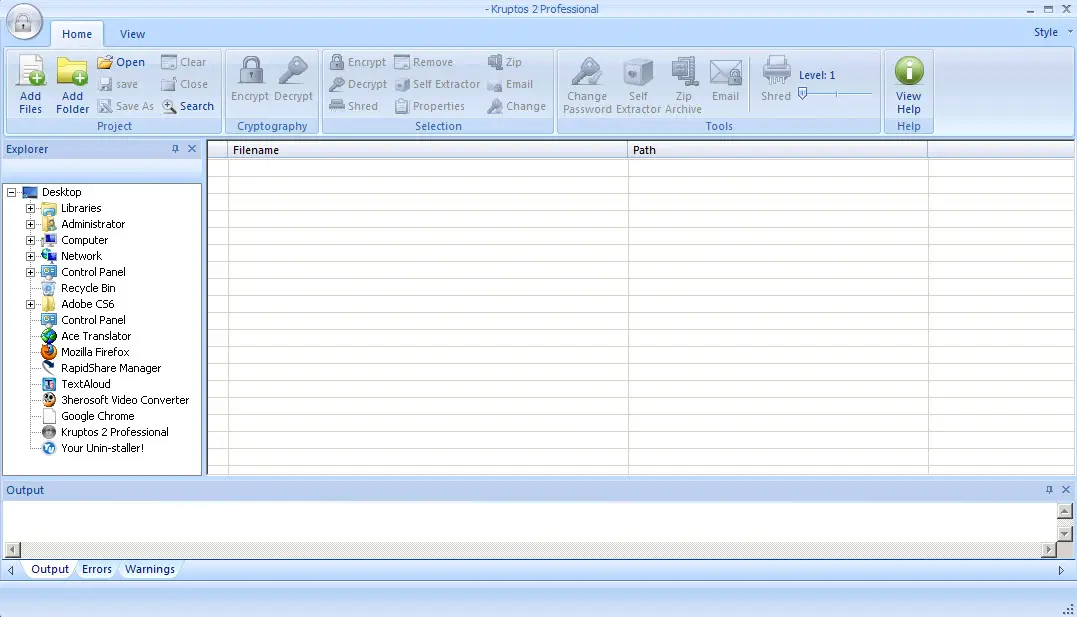Expand the first Control Panel node
This screenshot has width=1077, height=617.
[x=30, y=272]
